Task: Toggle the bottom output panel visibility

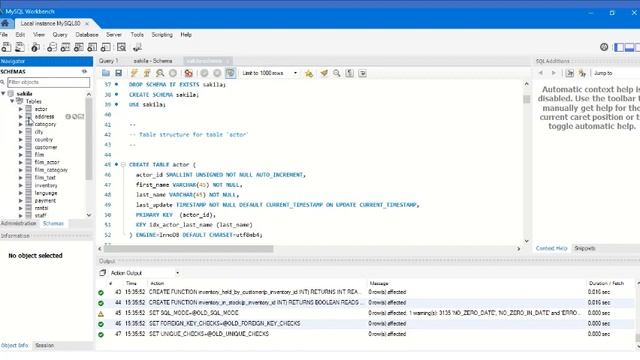Action: pos(629,47)
